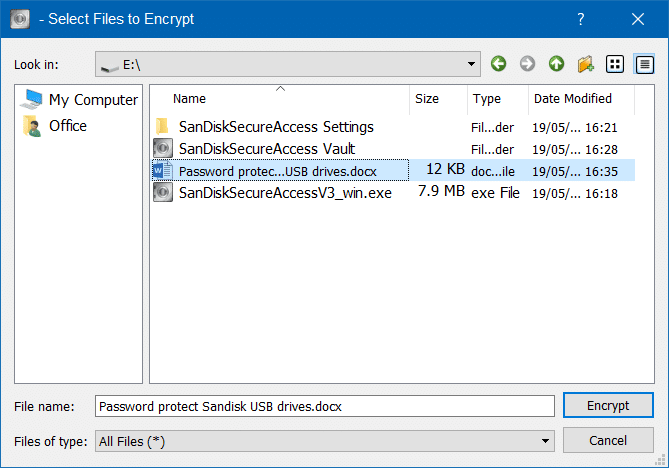Screen dimensions: 669x468
Task: Click the 16:35 date modified cell
Action: click(575, 172)
